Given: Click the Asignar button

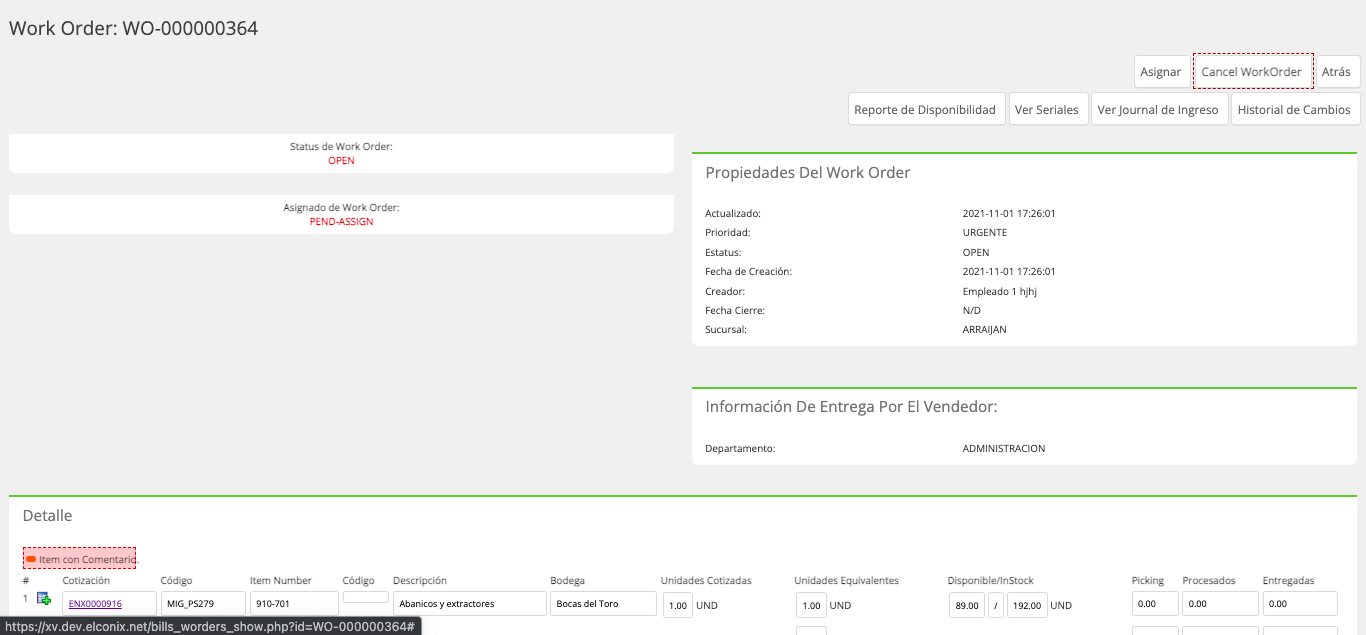Looking at the screenshot, I should (1161, 72).
